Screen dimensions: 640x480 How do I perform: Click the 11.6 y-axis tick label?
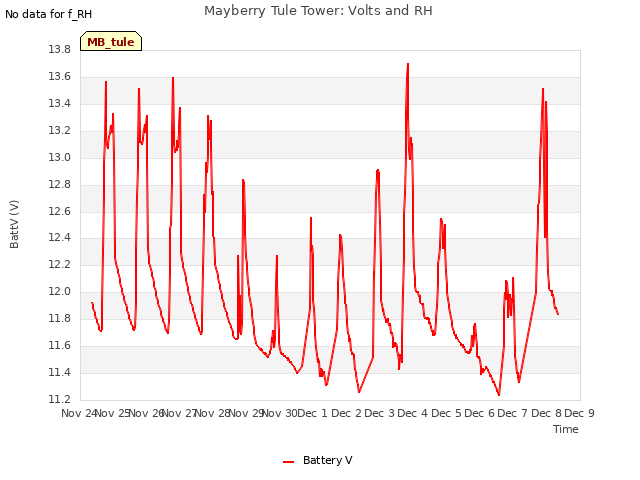pos(60,346)
